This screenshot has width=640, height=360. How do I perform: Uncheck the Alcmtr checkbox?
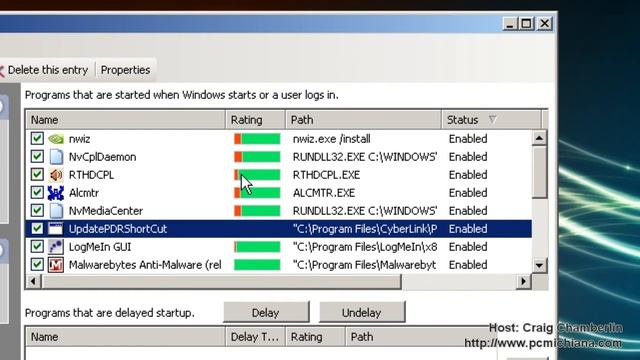pyautogui.click(x=37, y=192)
